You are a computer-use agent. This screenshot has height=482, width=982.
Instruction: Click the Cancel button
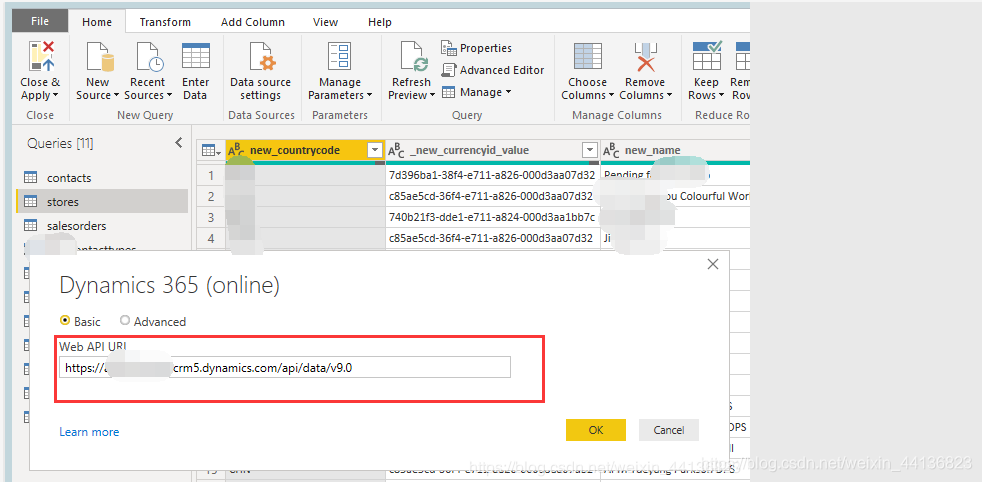pos(668,430)
